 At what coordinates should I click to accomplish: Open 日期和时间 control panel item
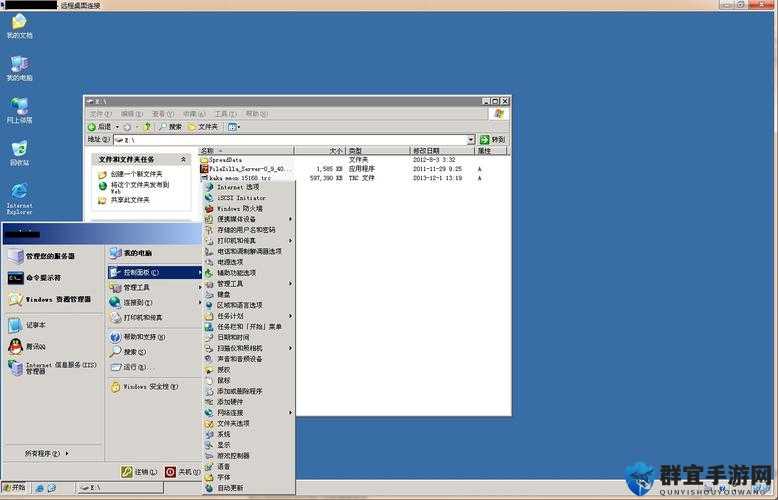click(249, 337)
